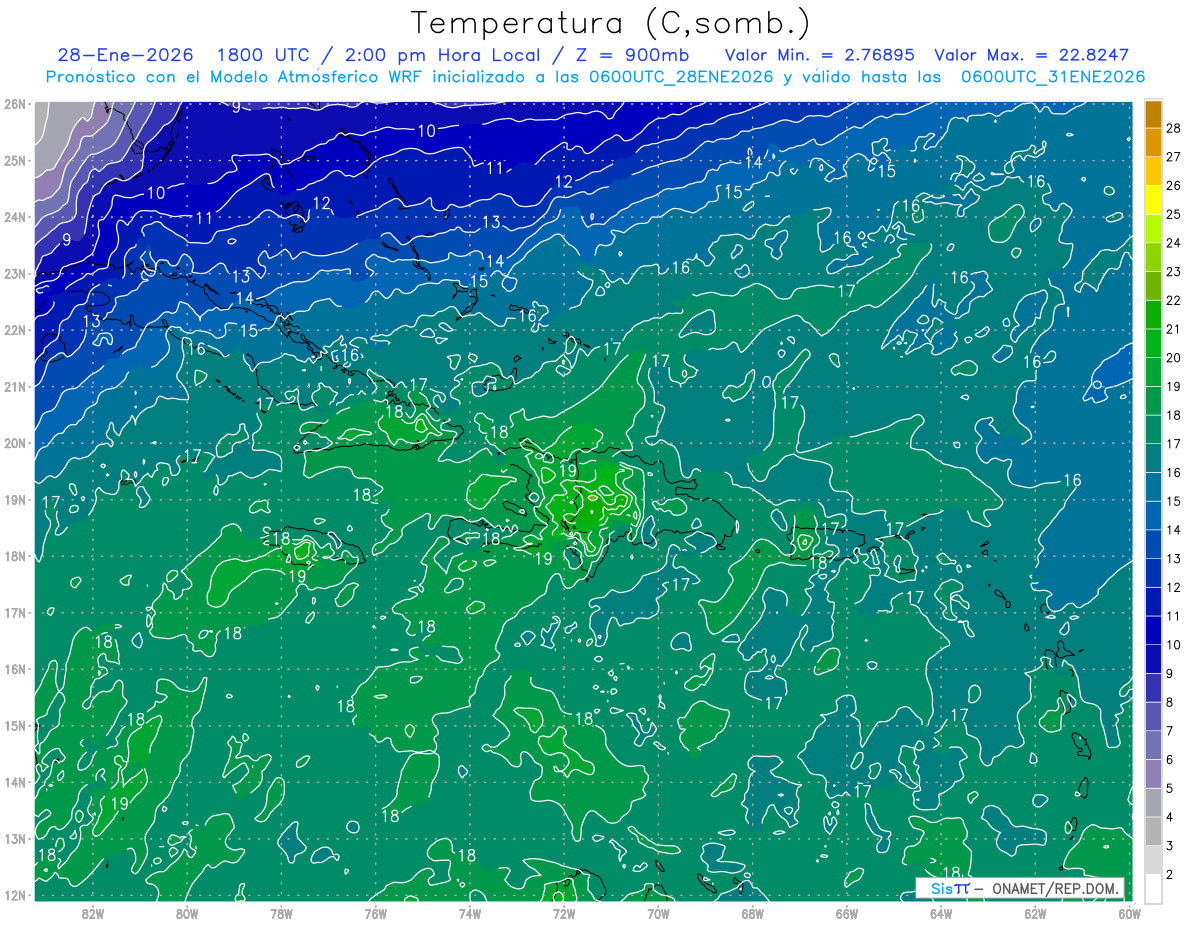Click the 22N latitude axis label
This screenshot has height=927, width=1200.
click(15, 330)
